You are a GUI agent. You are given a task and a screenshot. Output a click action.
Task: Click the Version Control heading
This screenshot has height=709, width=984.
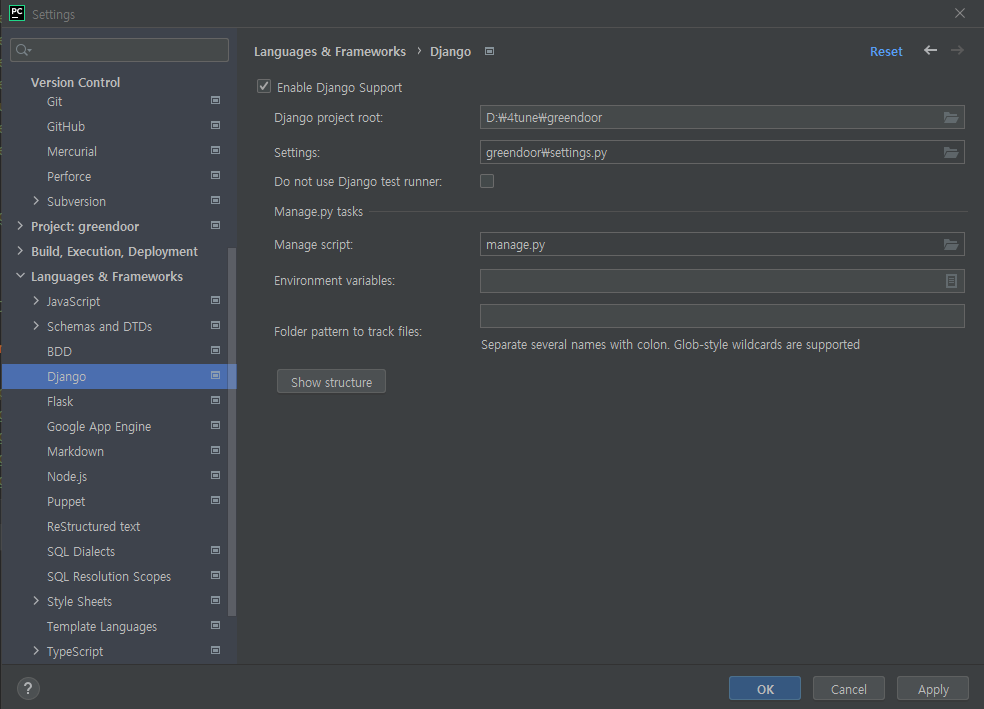[75, 82]
